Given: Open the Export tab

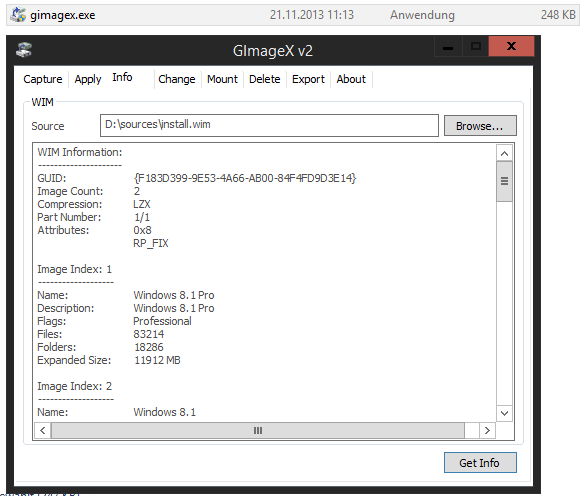Looking at the screenshot, I should (308, 79).
